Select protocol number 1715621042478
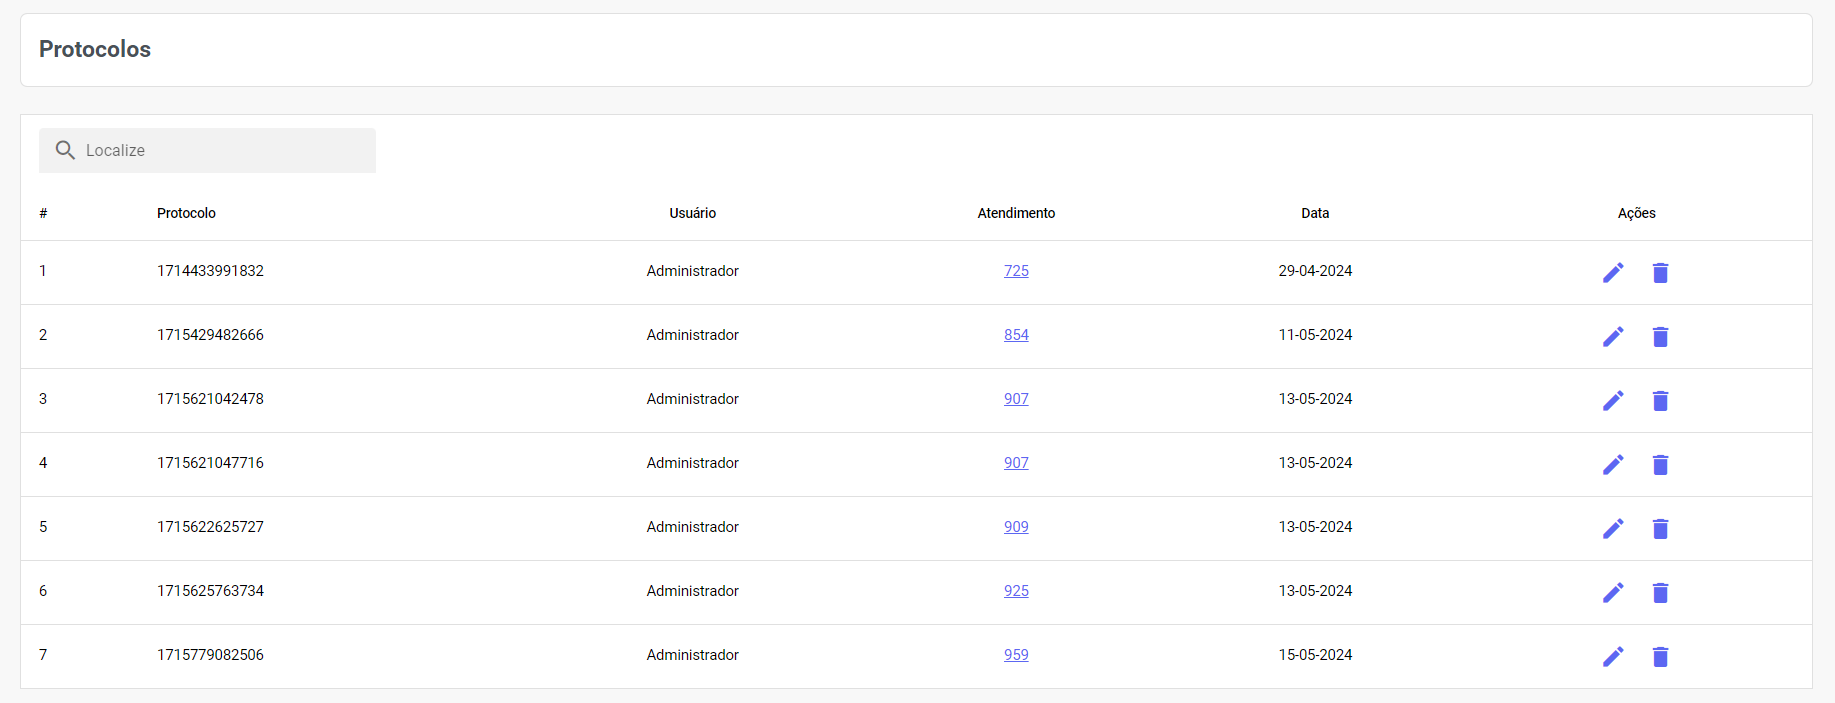Viewport: 1835px width, 703px height. coord(210,399)
